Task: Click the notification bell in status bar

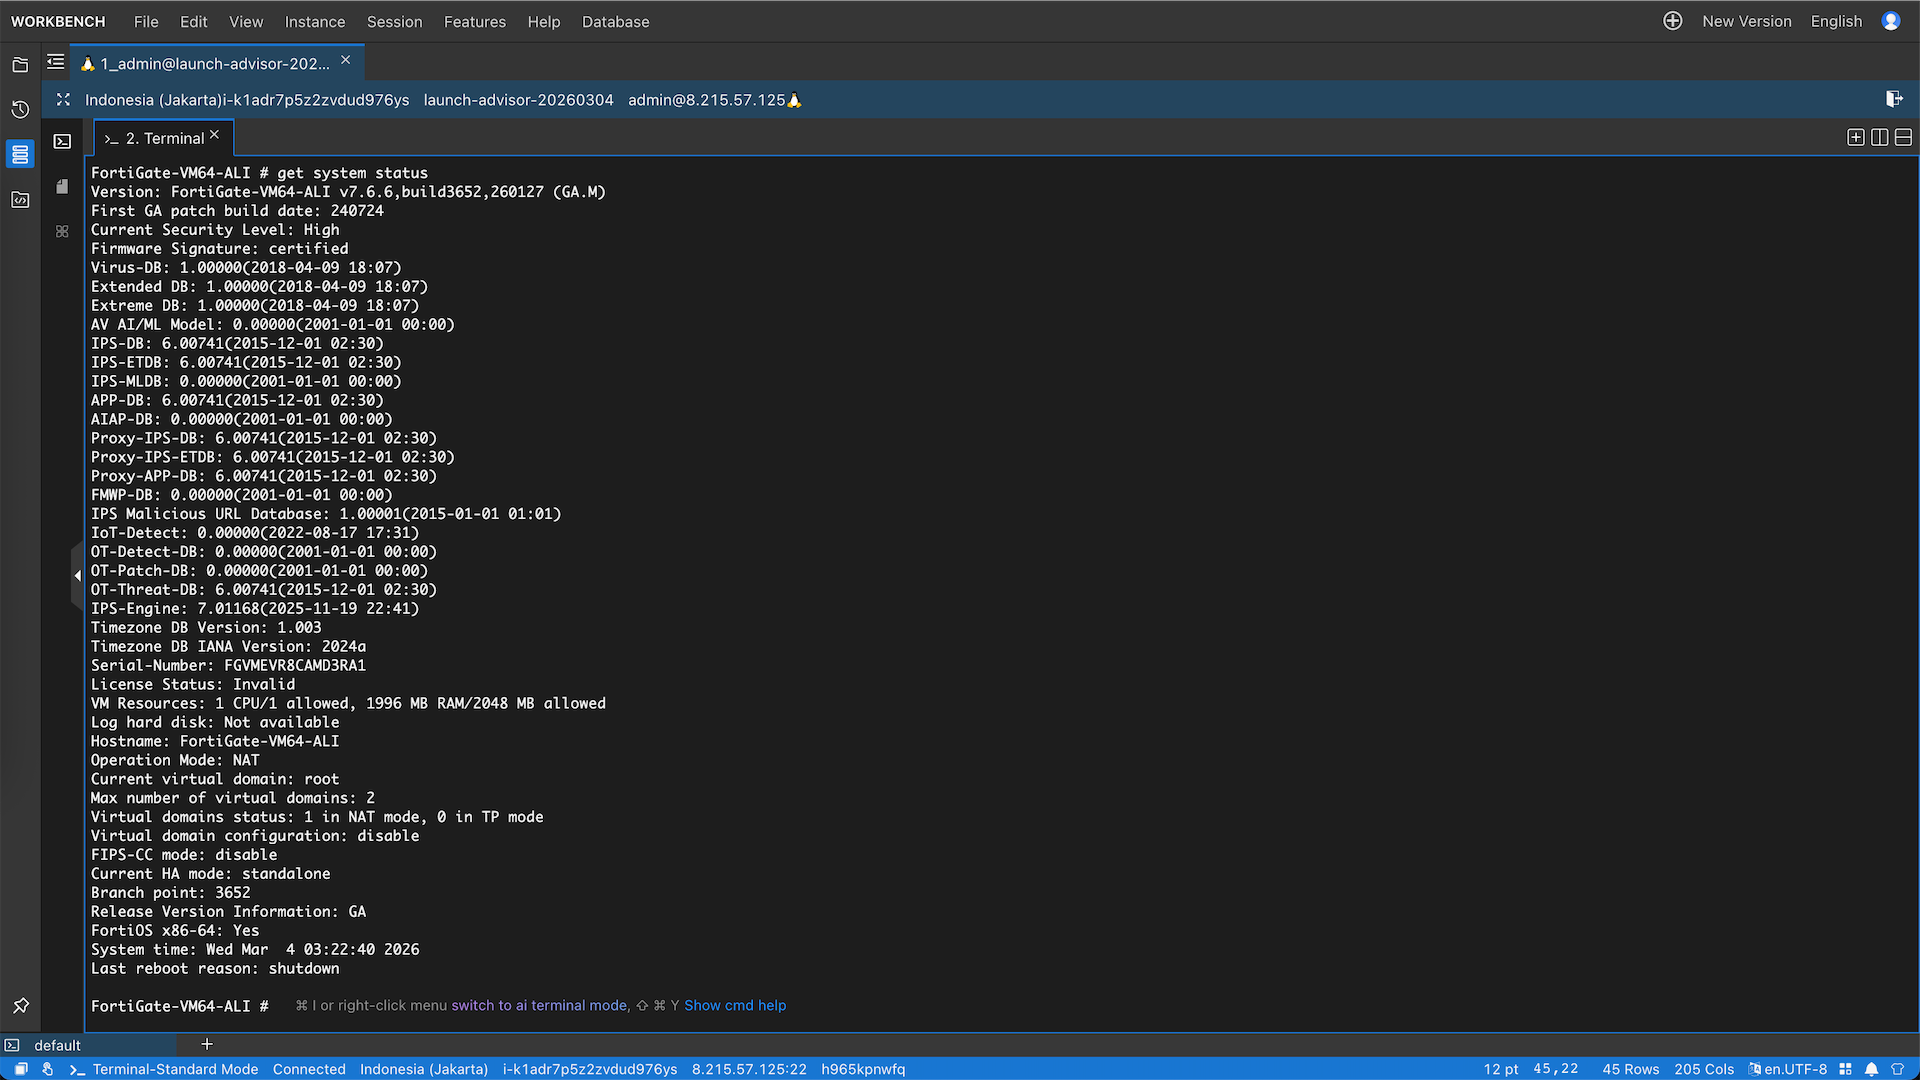Action: pyautogui.click(x=1871, y=1069)
